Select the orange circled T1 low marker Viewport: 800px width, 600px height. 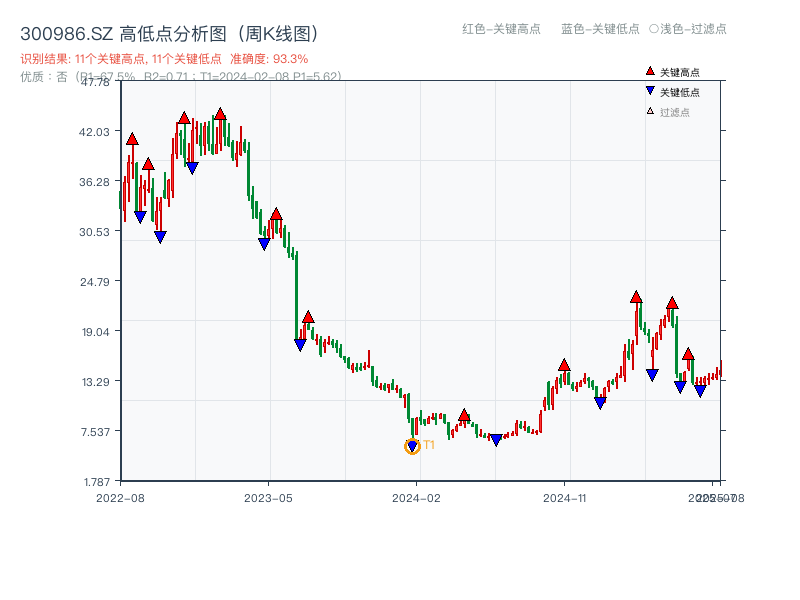[412, 446]
